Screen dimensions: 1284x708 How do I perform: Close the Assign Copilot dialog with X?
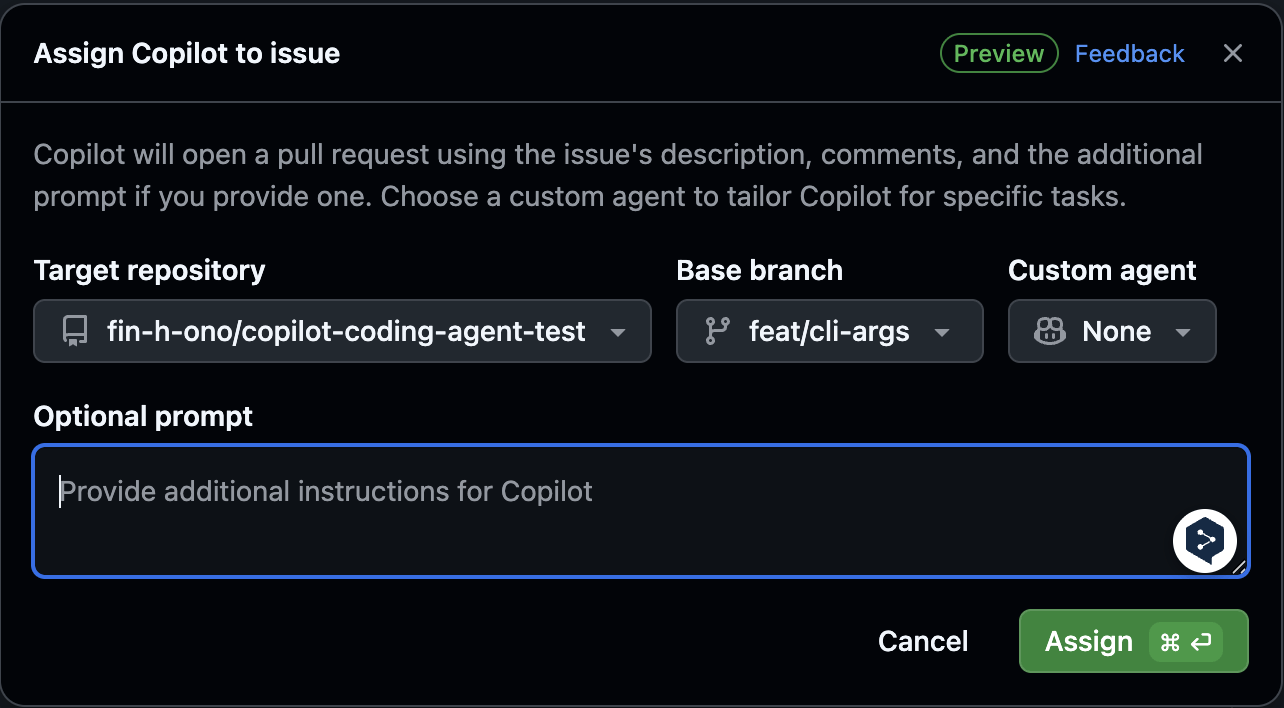tap(1233, 53)
